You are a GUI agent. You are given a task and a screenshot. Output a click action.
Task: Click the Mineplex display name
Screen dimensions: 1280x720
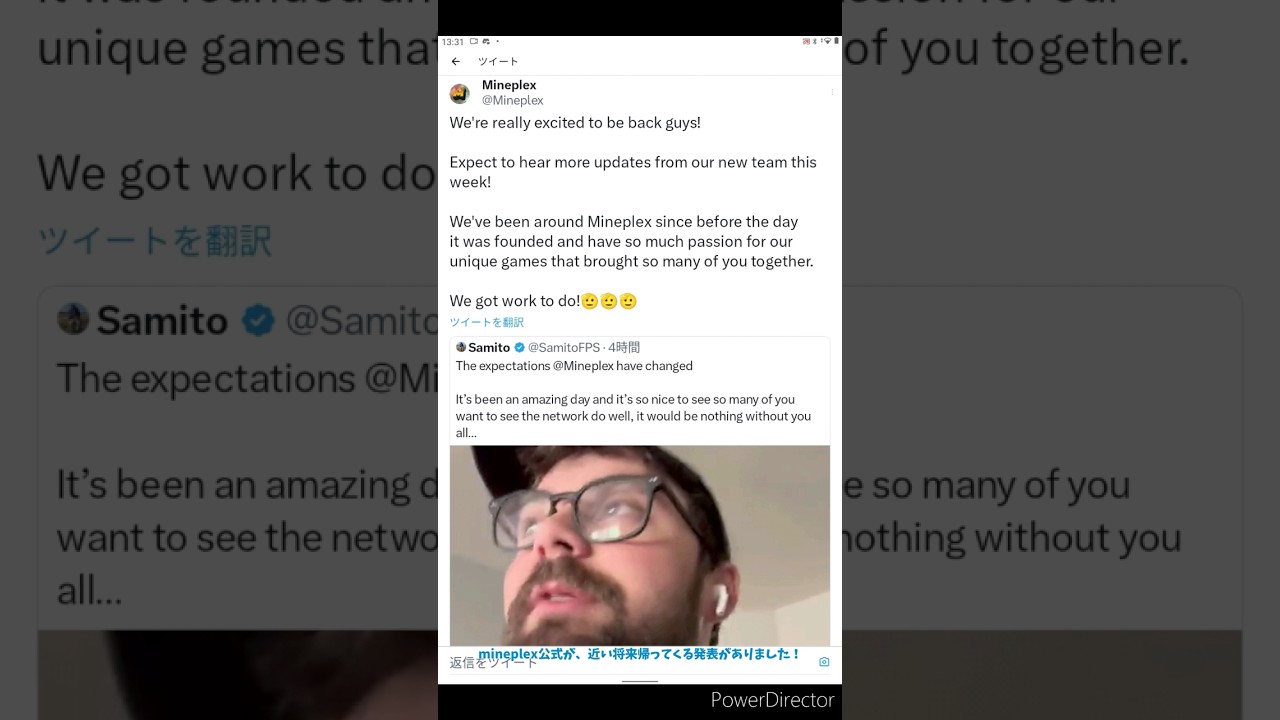509,85
